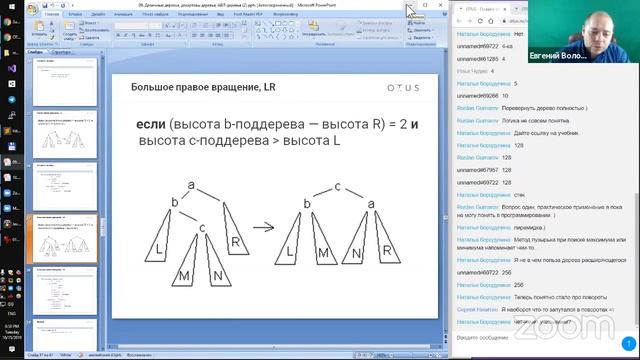Toggle italic formatting
Image resolution: width=640 pixels, height=360 pixels.
click(x=126, y=36)
